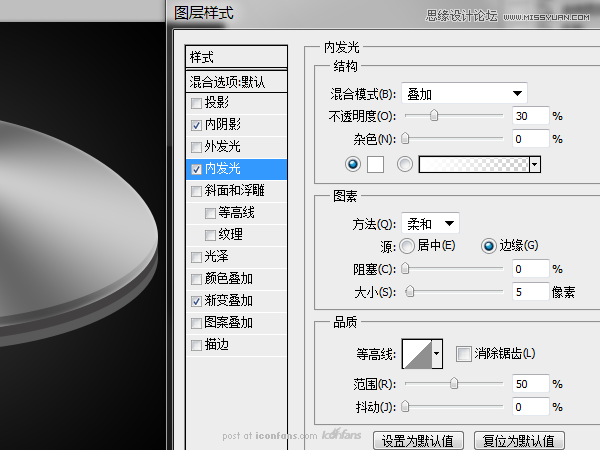Select the gradient radio button
The width and height of the screenshot is (600, 450).
click(404, 165)
